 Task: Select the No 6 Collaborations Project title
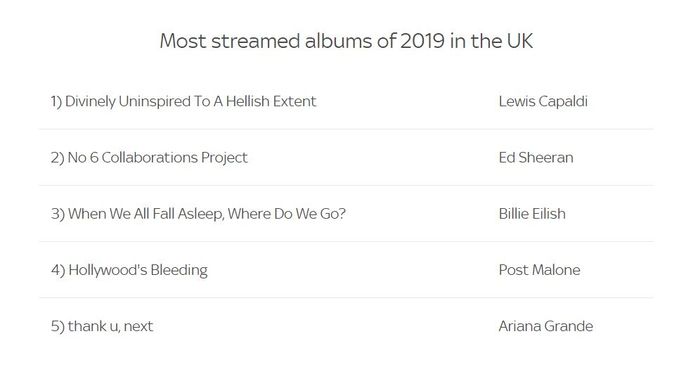coord(157,158)
